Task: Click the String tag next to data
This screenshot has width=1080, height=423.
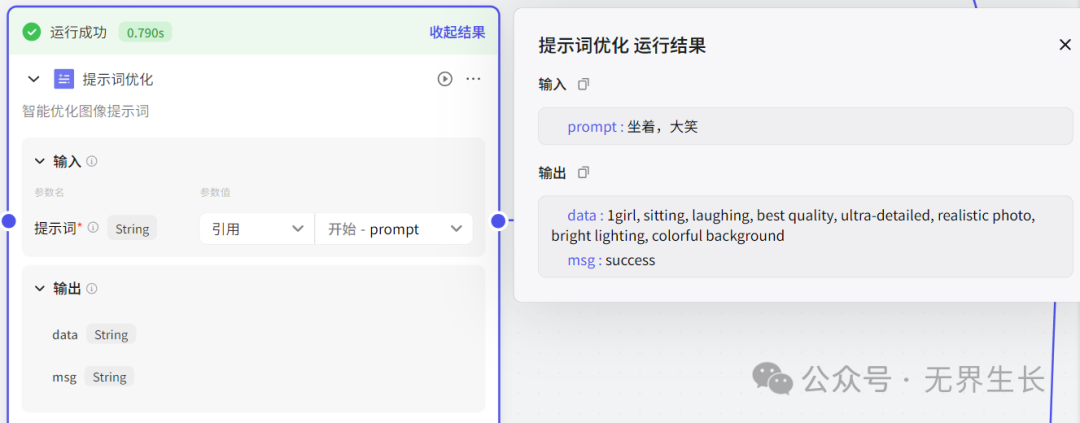Action: [111, 334]
